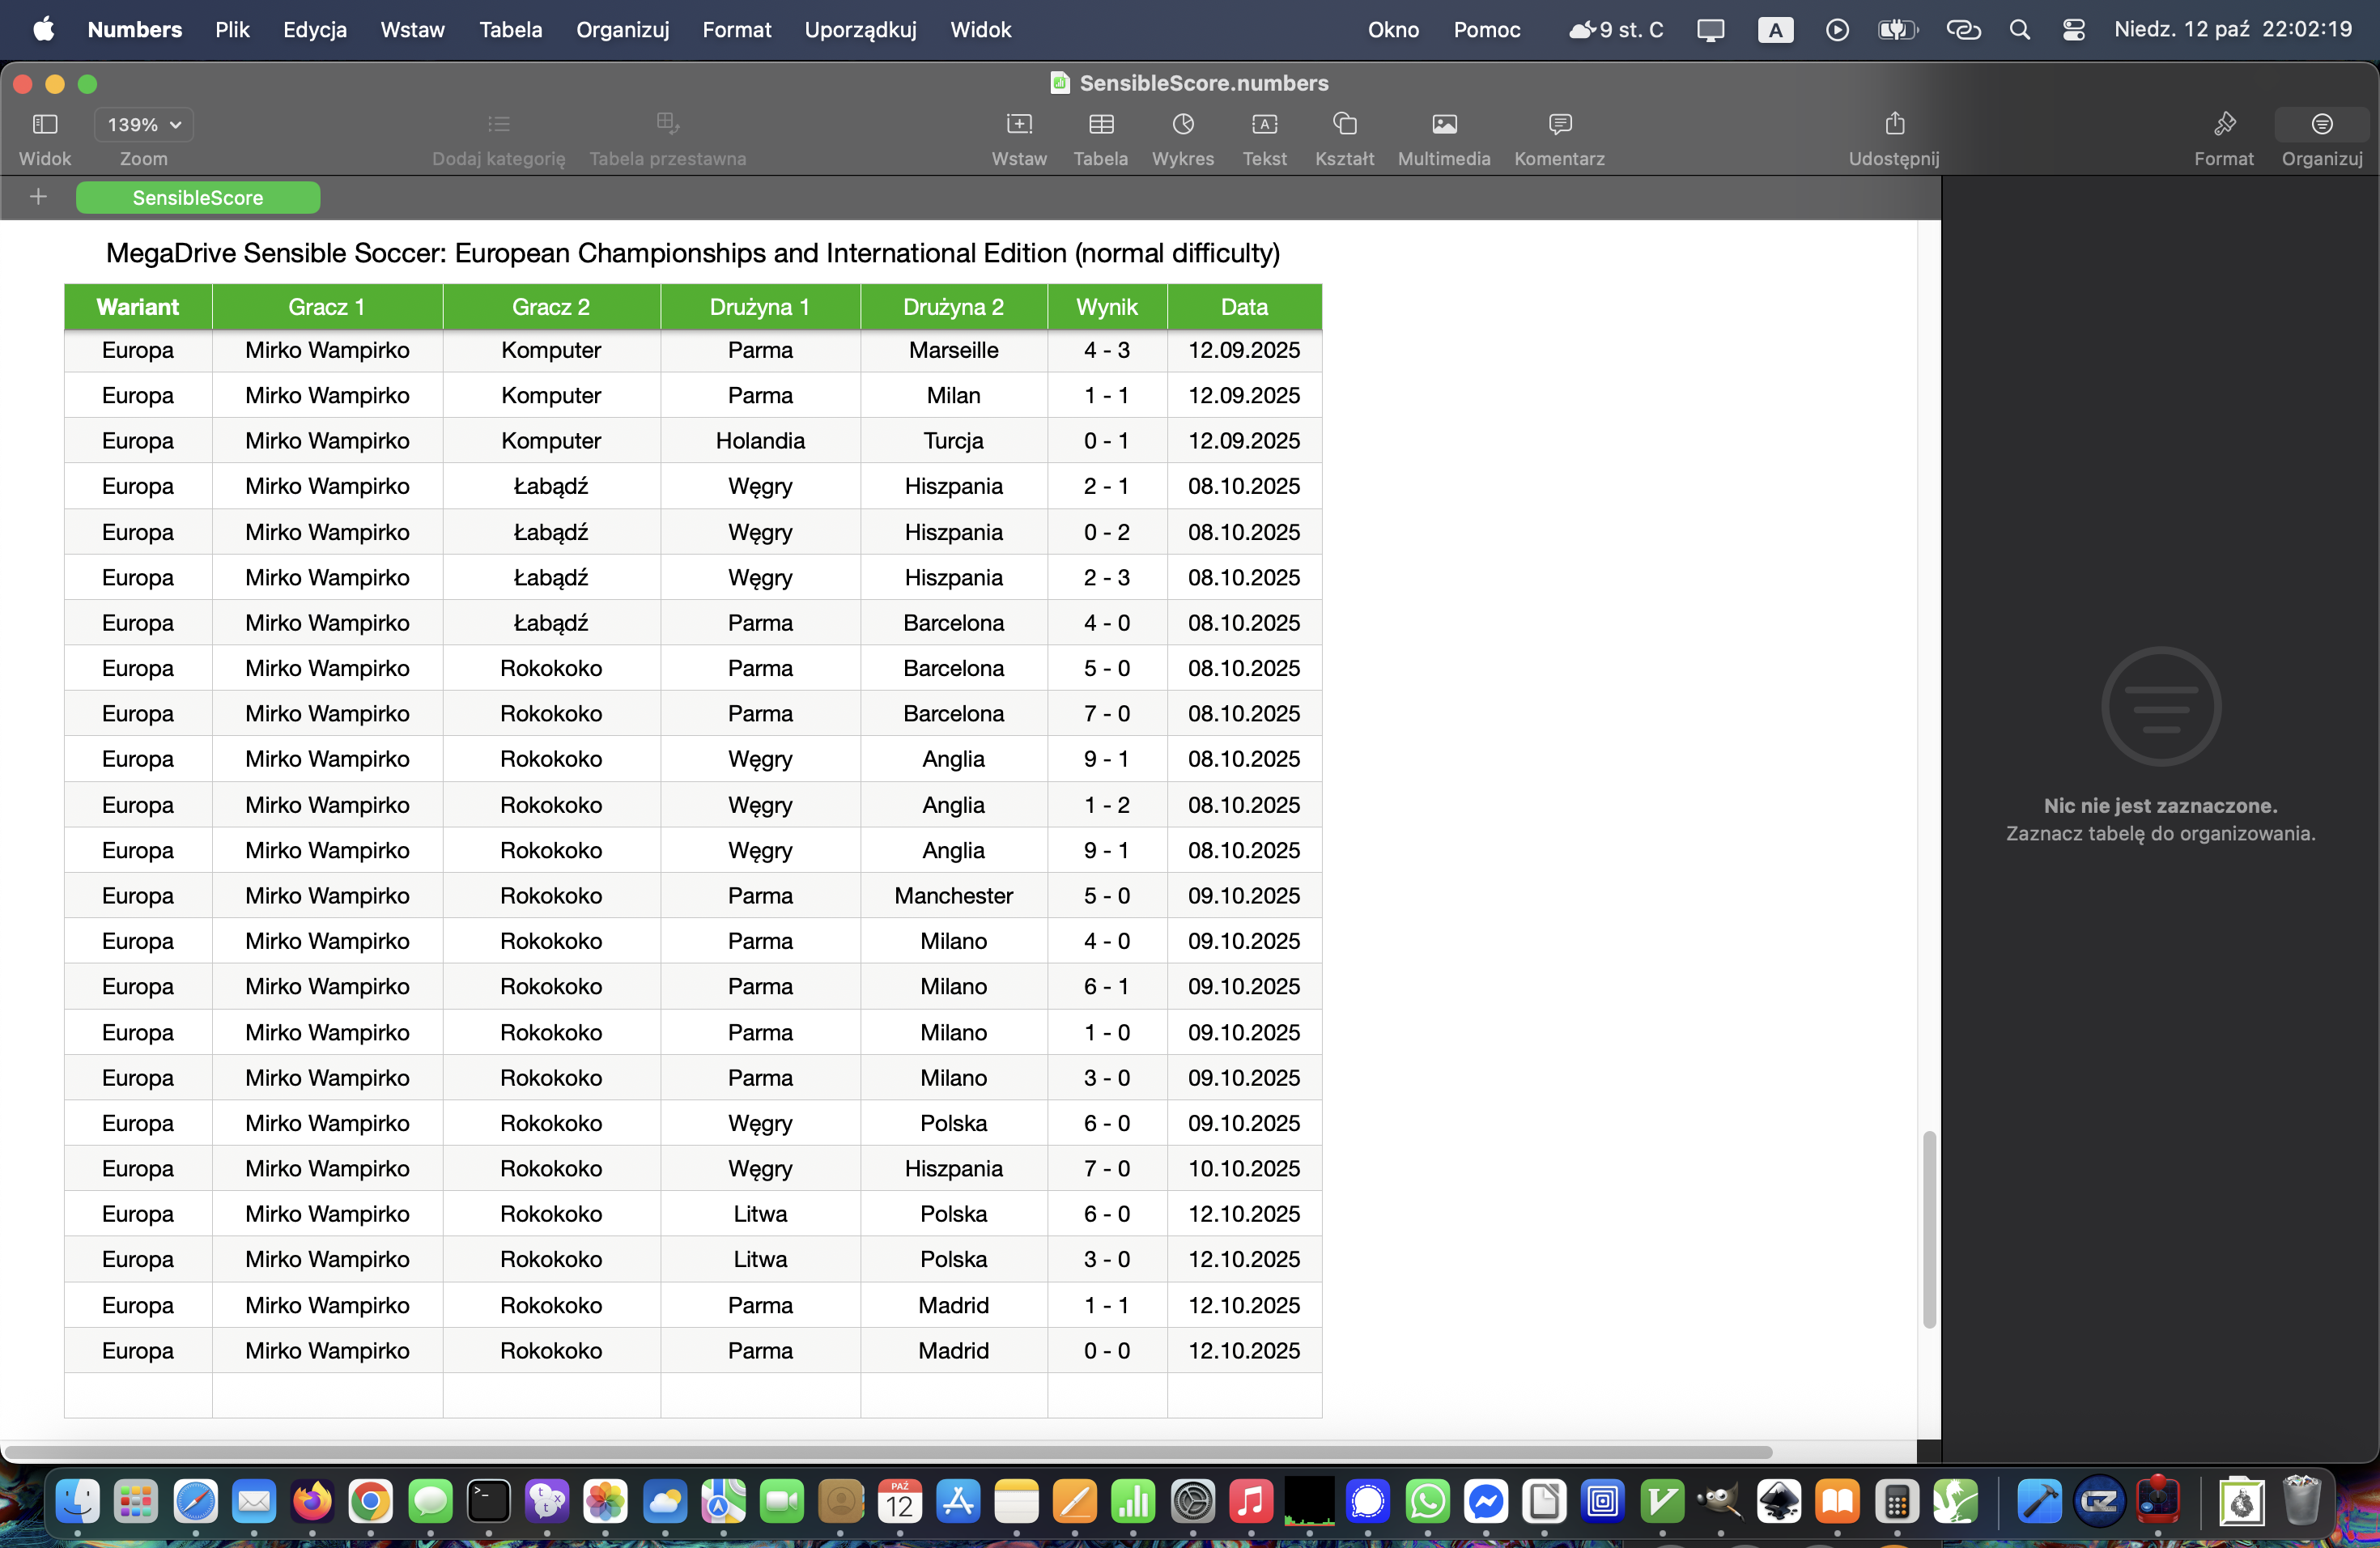Viewport: 2380px width, 1548px height.
Task: Click the Tabela table icon in toolbar
Action: coord(1100,125)
